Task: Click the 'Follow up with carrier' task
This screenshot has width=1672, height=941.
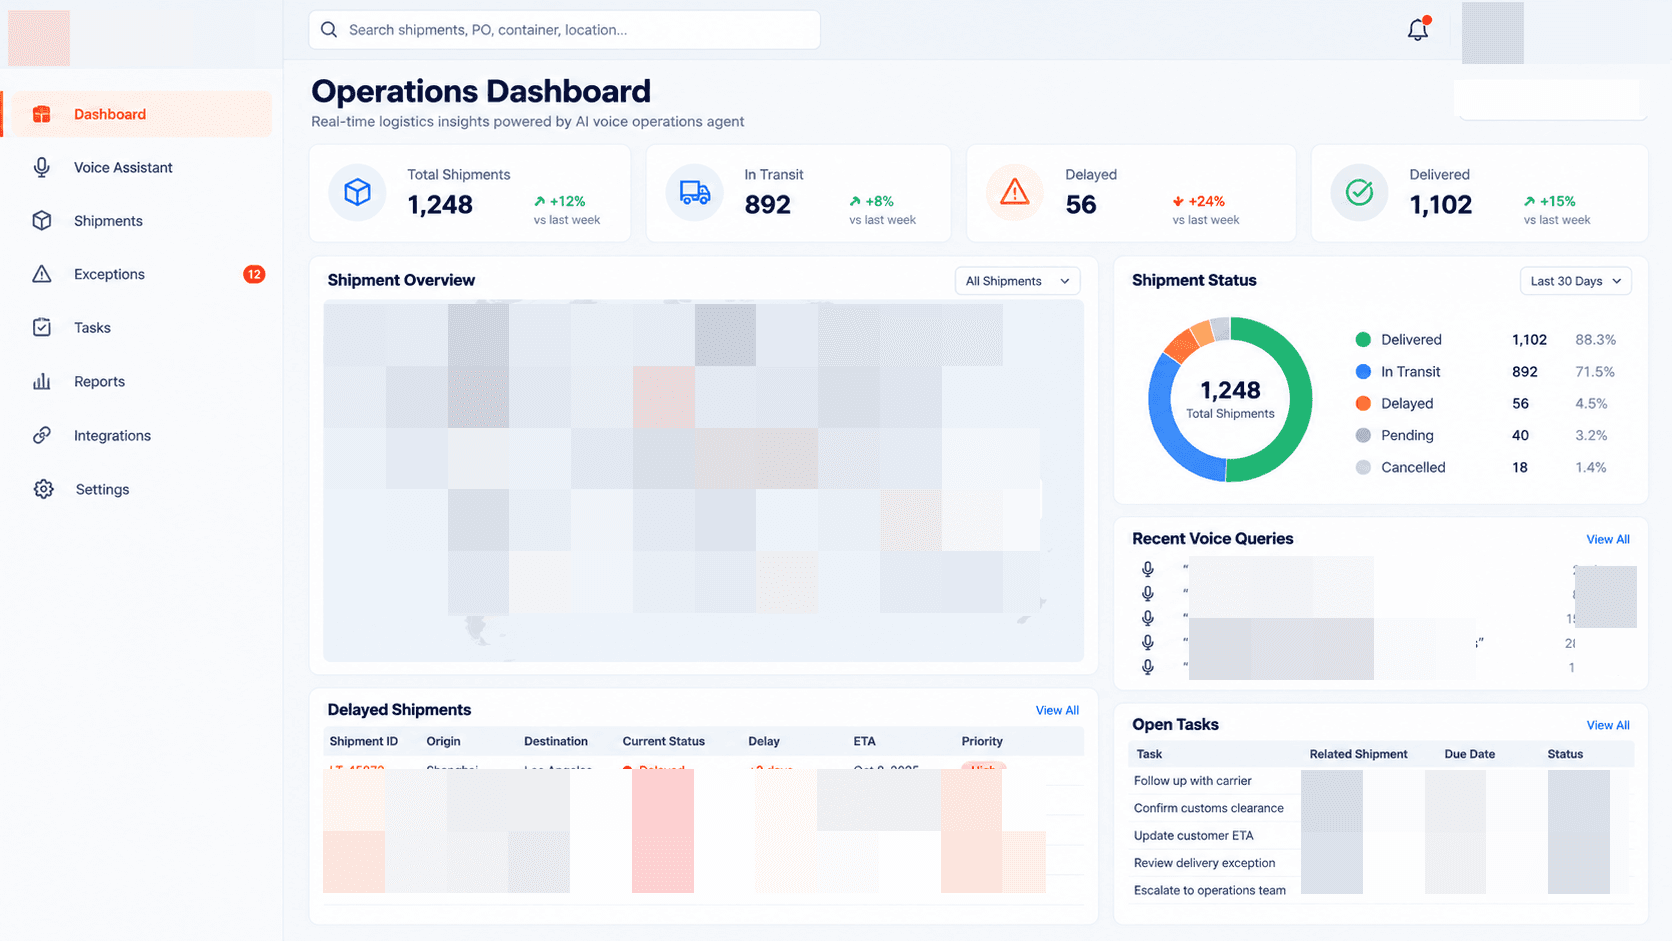Action: 1192,781
